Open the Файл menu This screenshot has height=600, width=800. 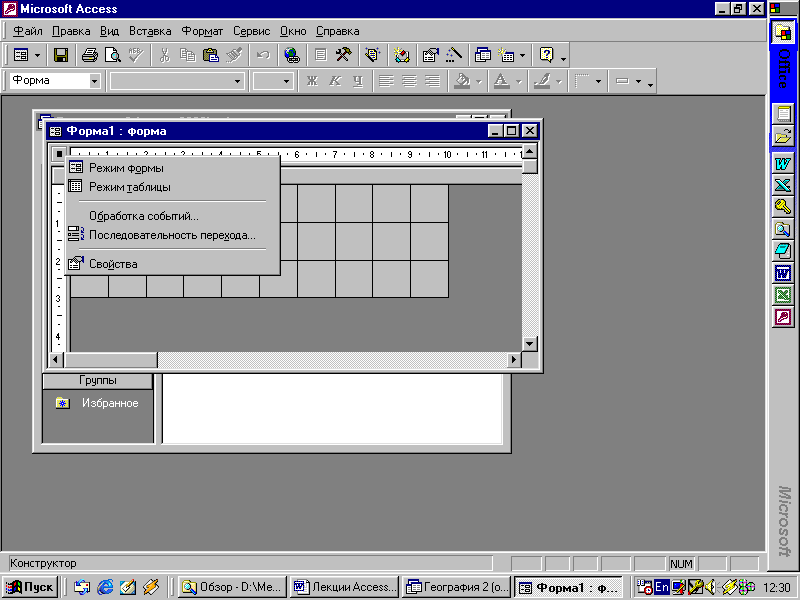click(28, 31)
